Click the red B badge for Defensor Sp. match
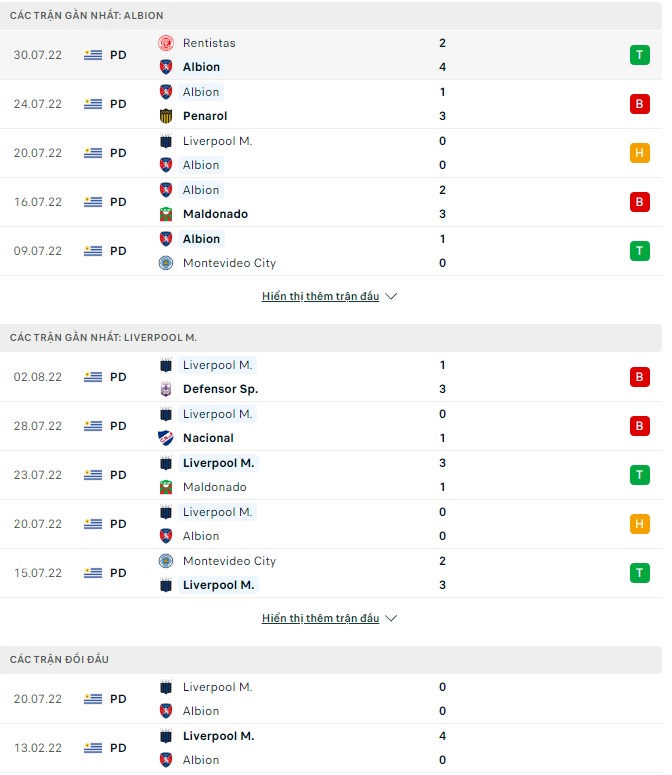Image resolution: width=672 pixels, height=775 pixels. click(639, 377)
